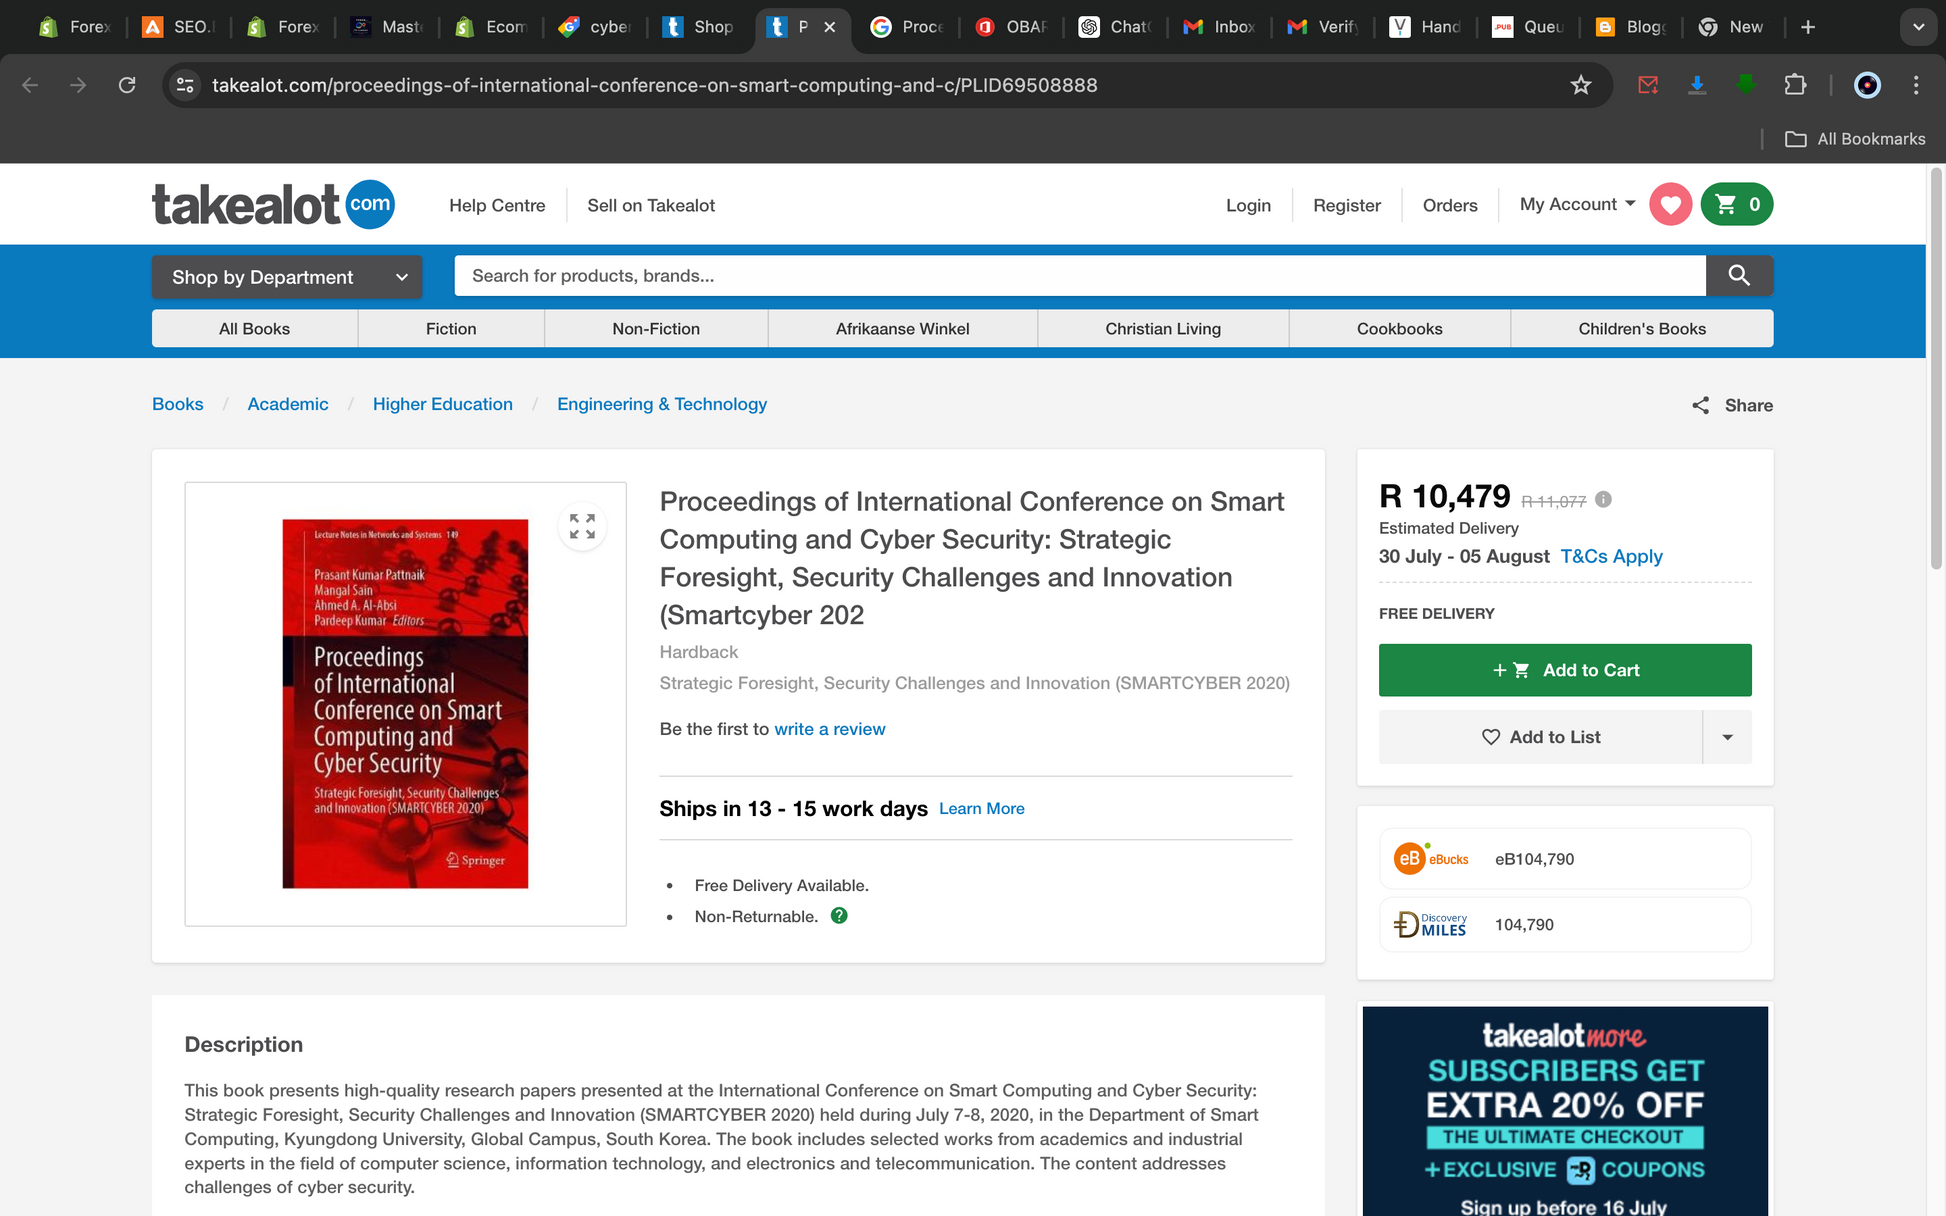Open the wishlist heart icon
Screen dimensions: 1946x1216
click(1670, 204)
